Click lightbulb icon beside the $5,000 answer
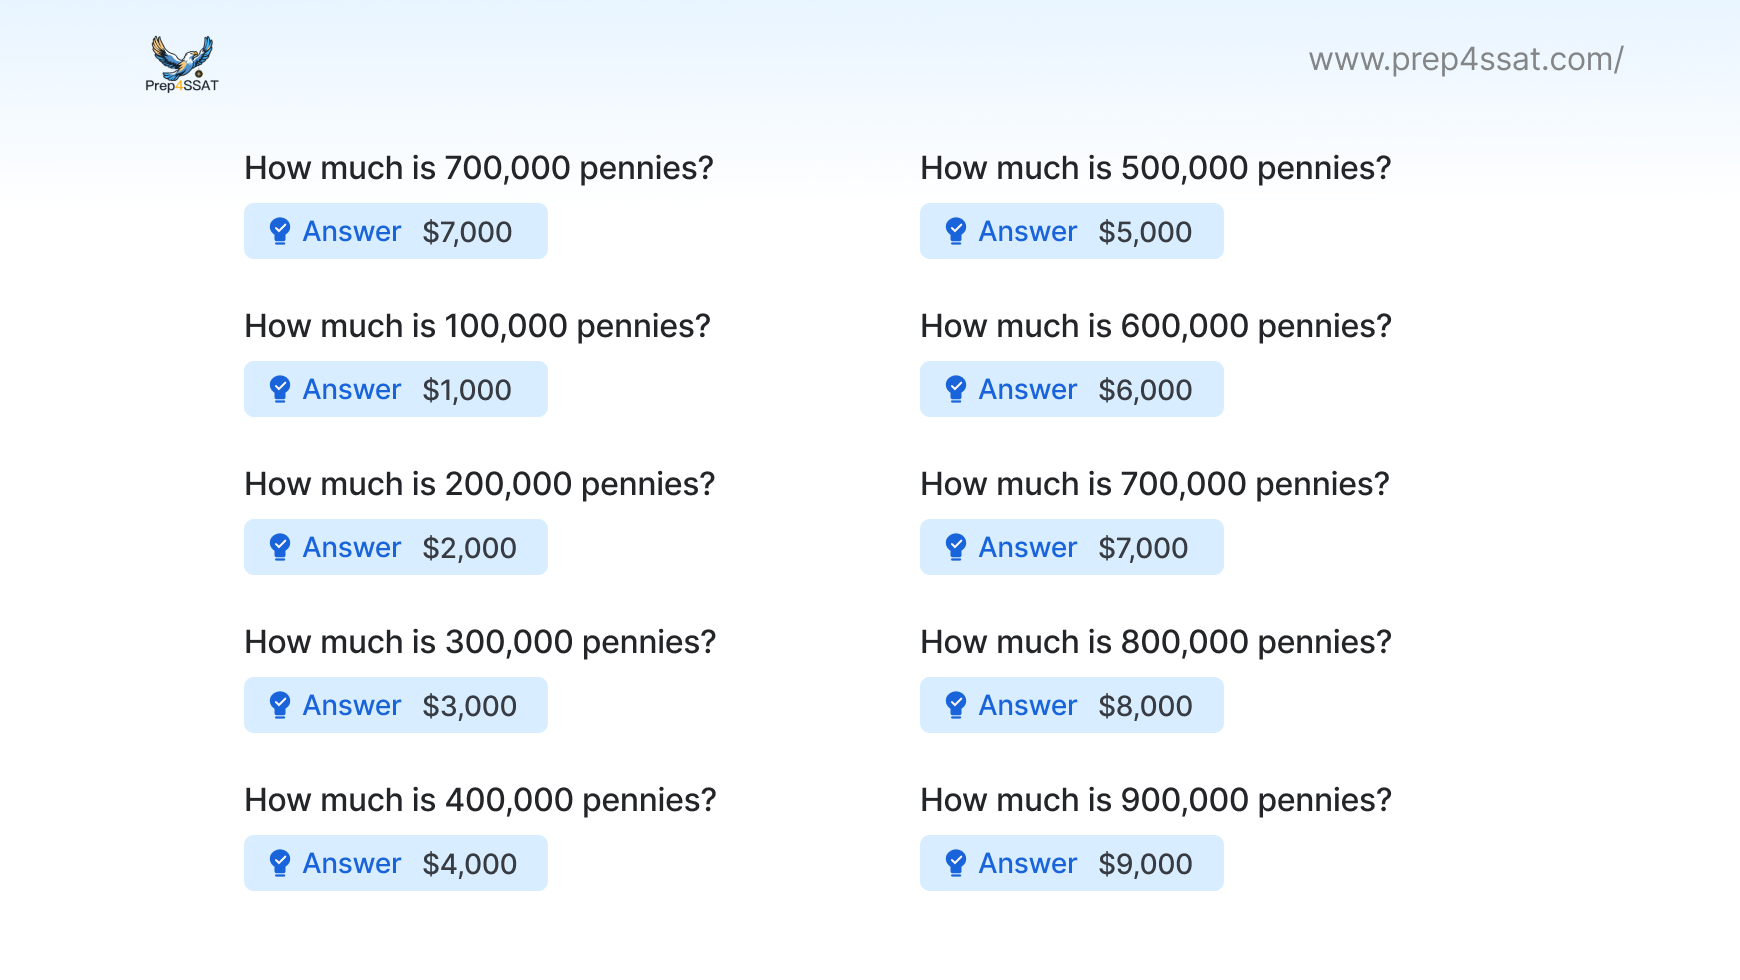 pos(956,231)
